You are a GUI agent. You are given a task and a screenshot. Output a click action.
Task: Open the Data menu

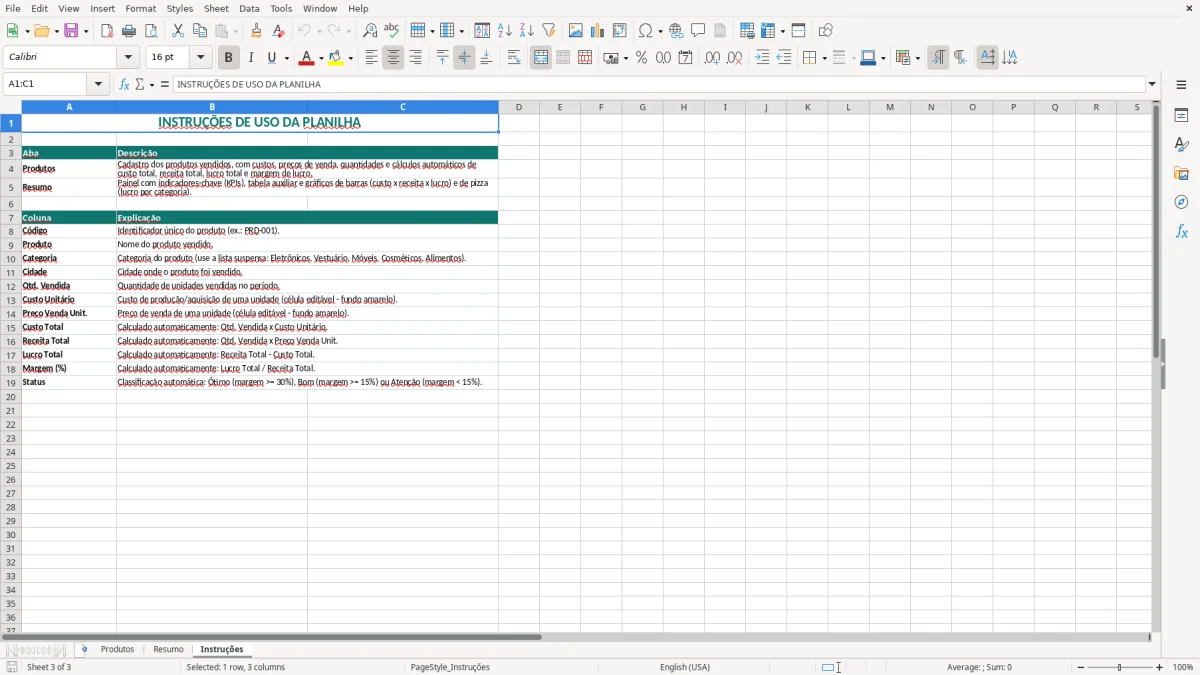(249, 8)
